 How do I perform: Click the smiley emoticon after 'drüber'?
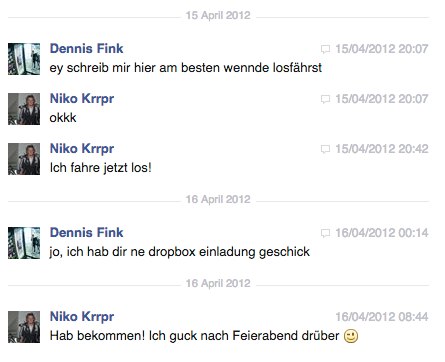[x=351, y=336]
